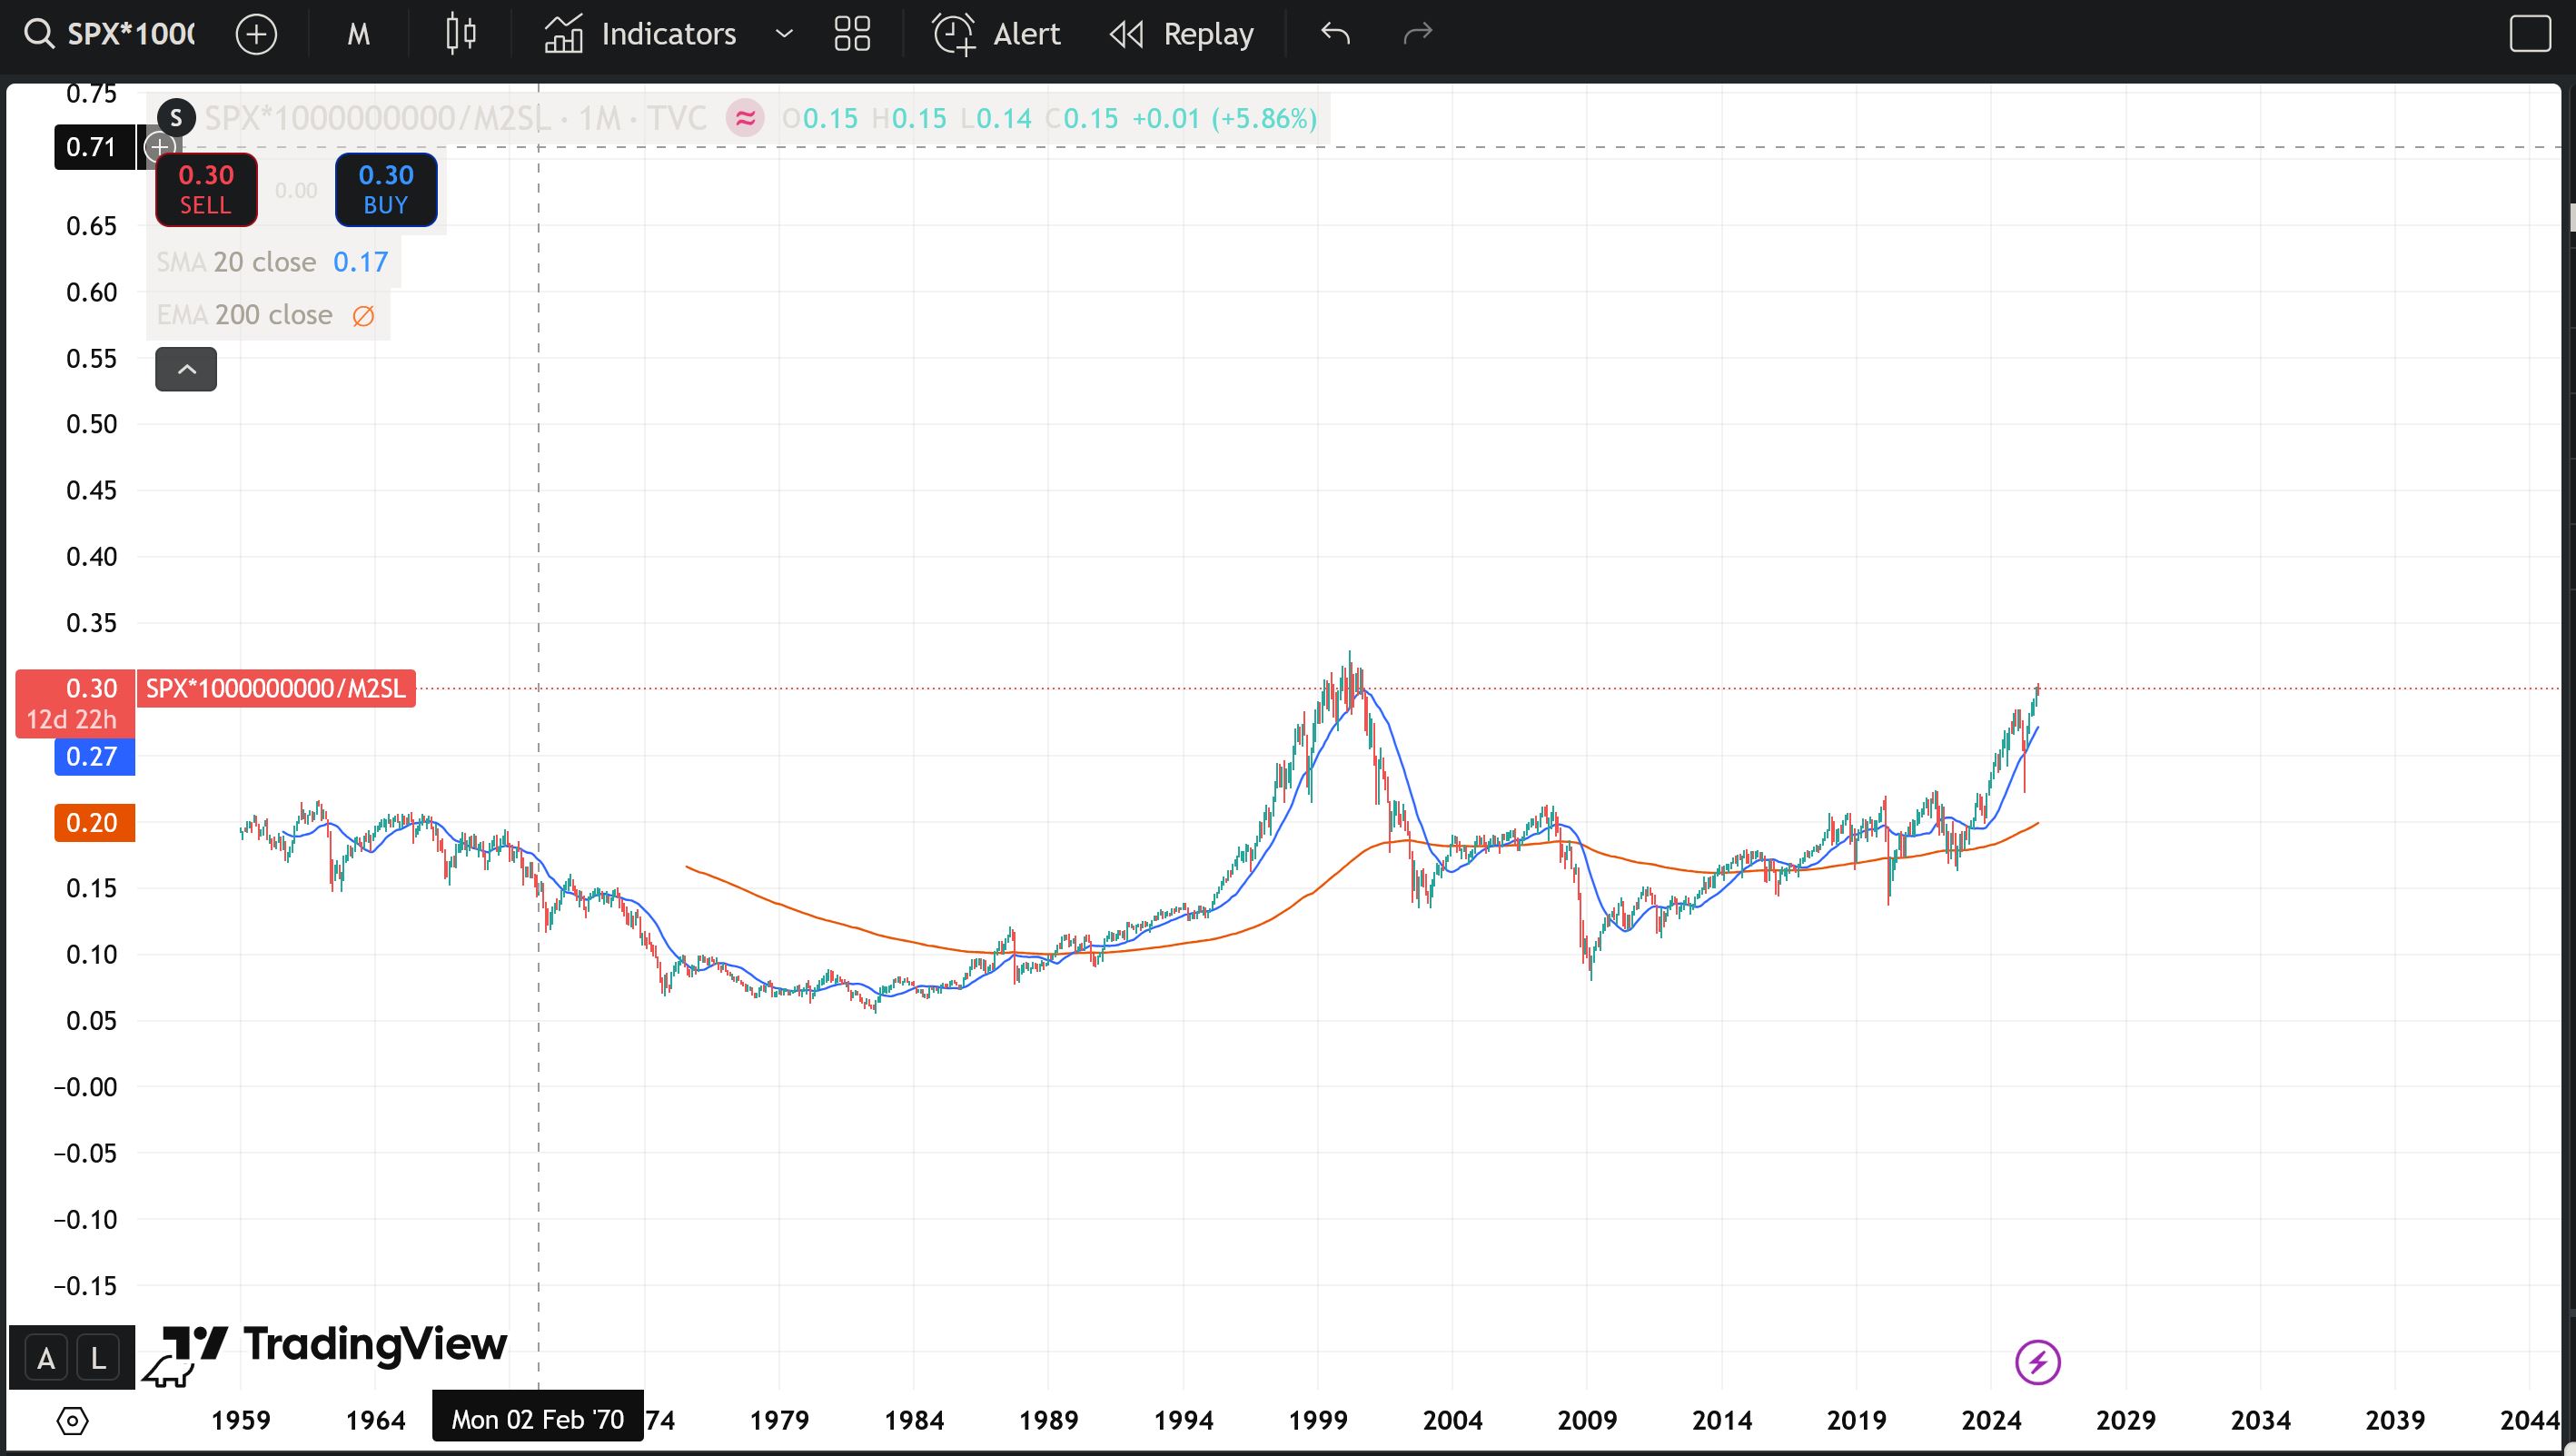Toggle log scale with L button
The width and height of the screenshot is (2576, 1456).
(x=98, y=1359)
